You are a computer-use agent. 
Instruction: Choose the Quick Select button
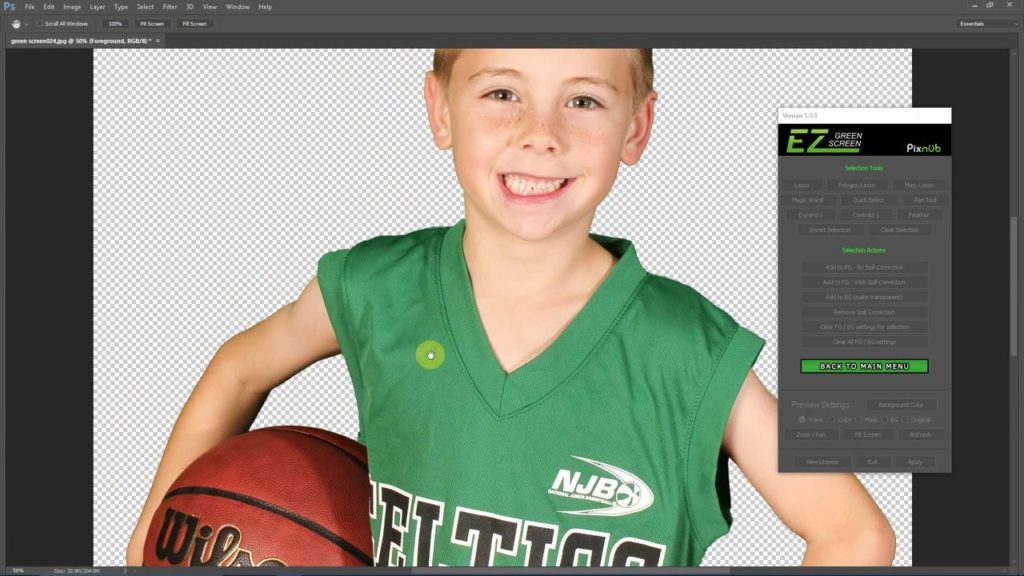pyautogui.click(x=868, y=200)
